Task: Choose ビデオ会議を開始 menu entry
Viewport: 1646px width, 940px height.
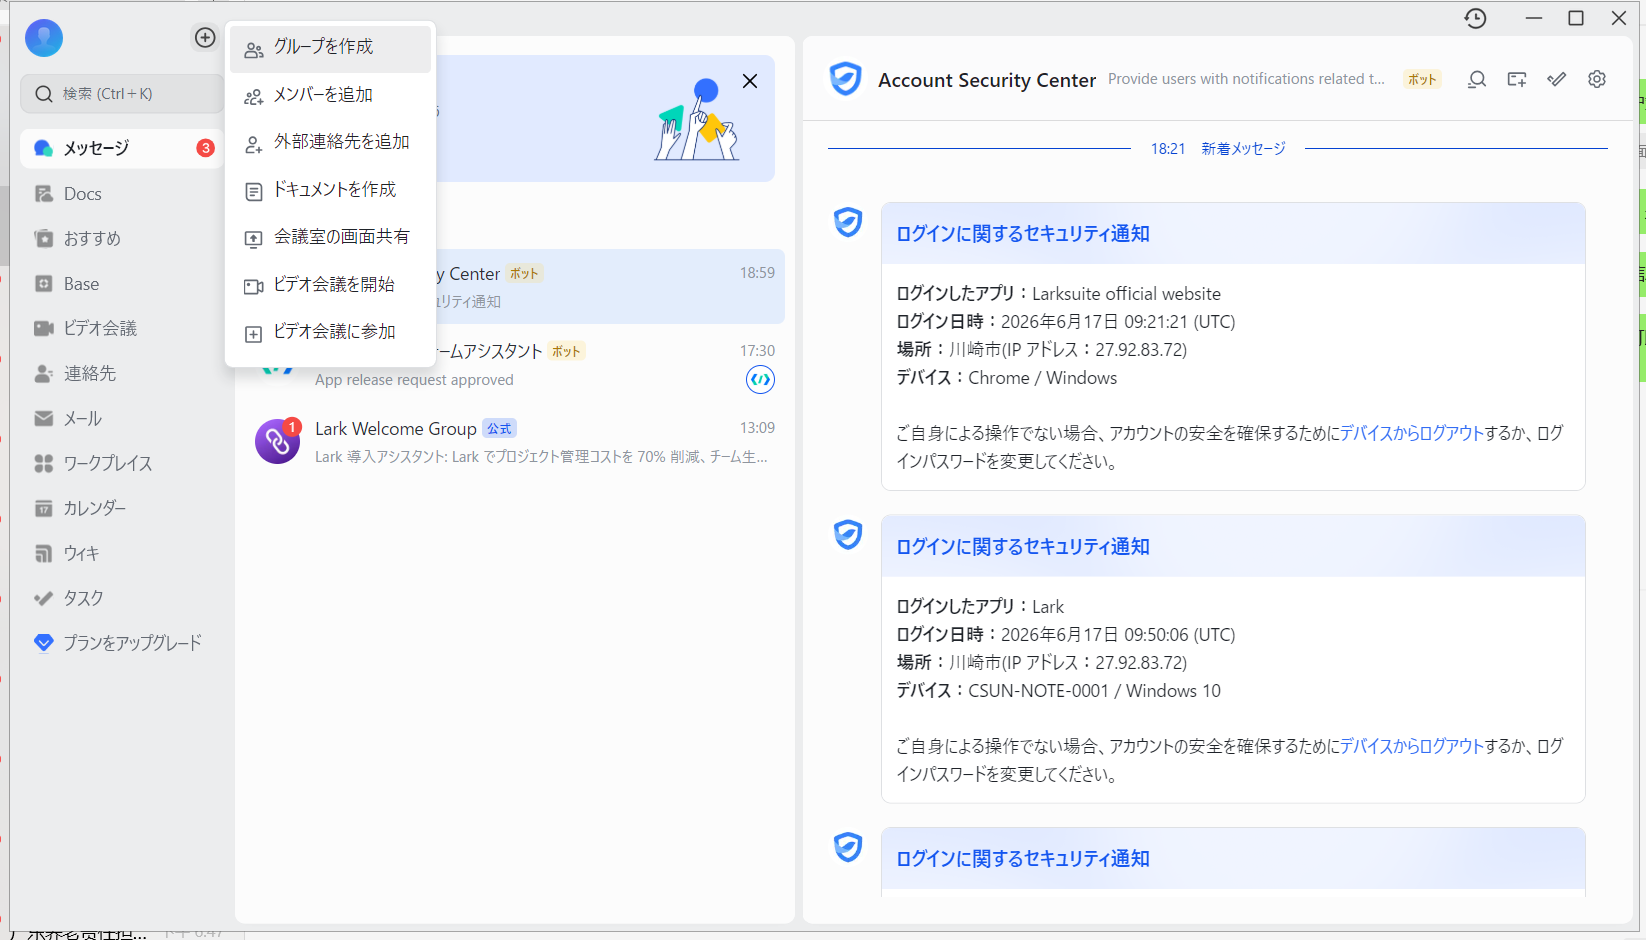Action: pos(330,285)
